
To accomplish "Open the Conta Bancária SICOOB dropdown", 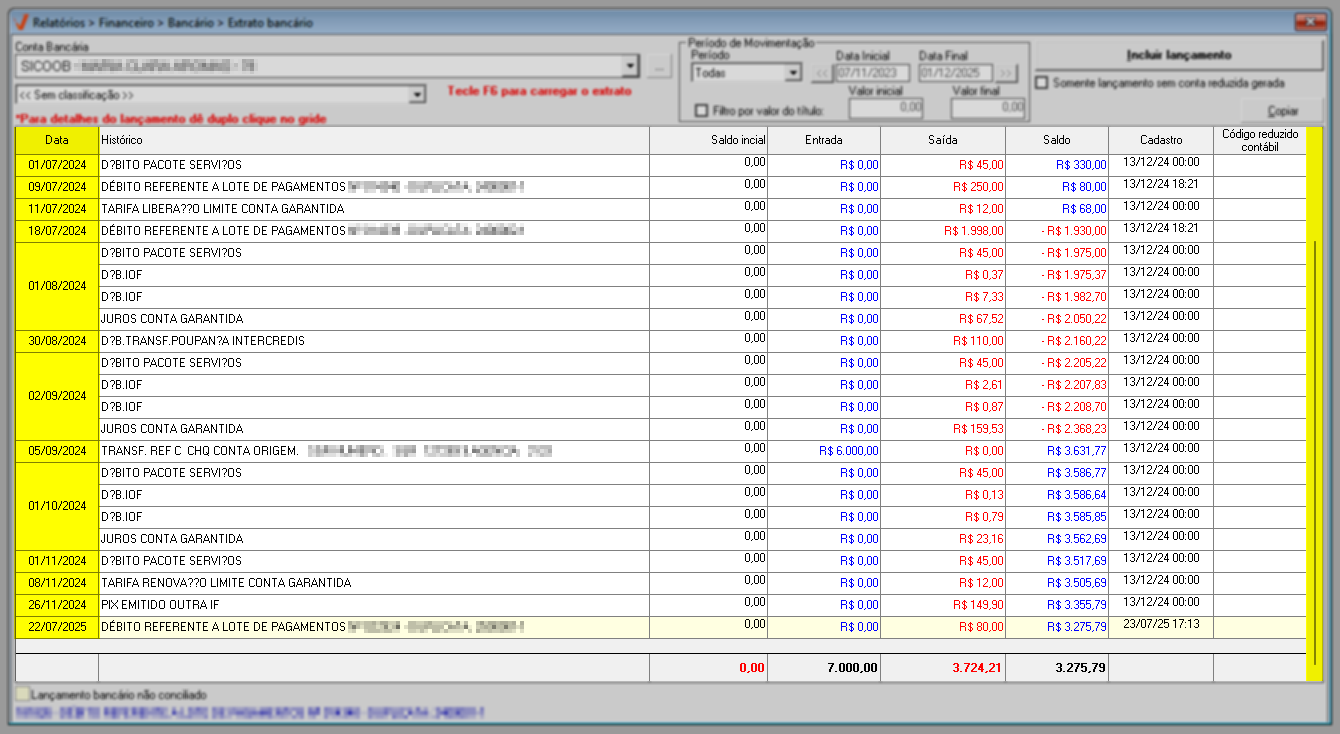I will click(x=629, y=67).
